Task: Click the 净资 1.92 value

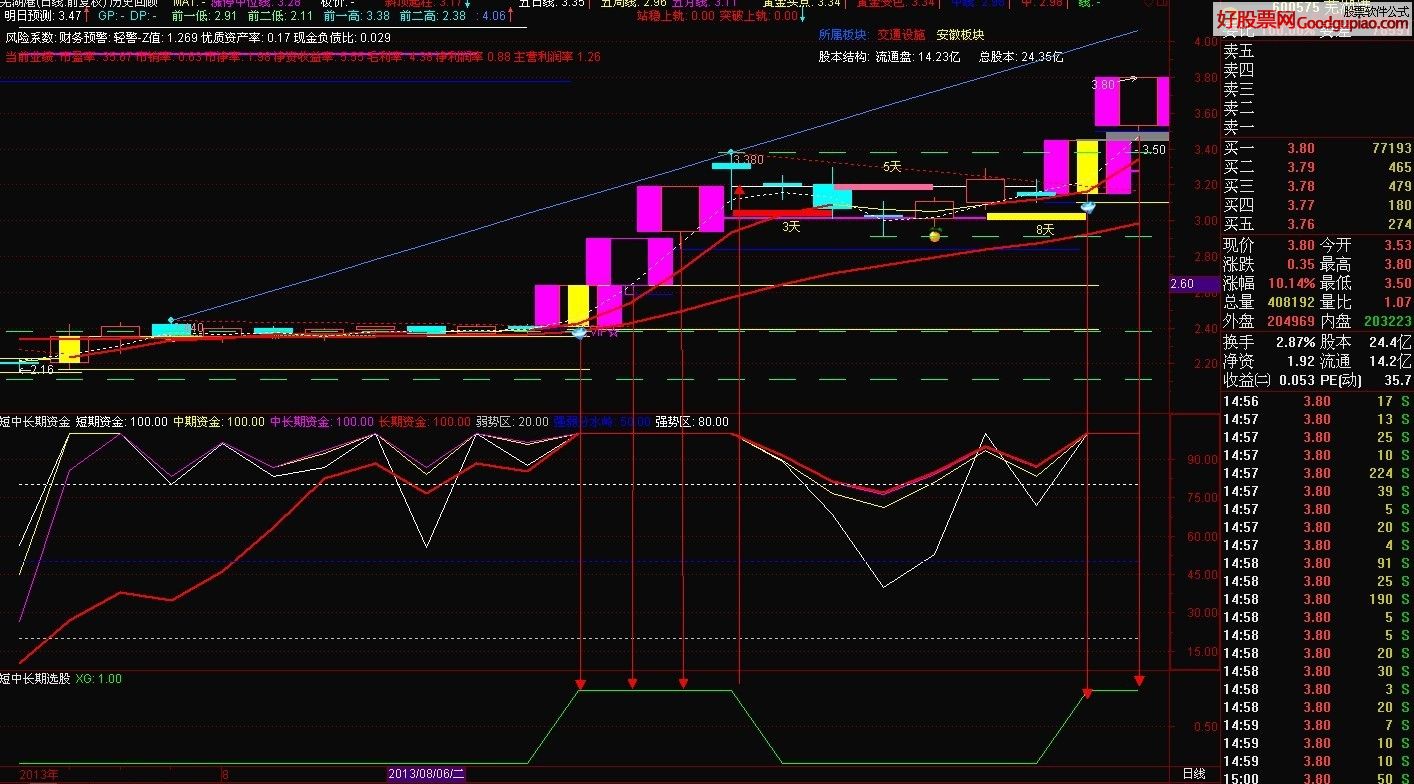Action: point(1301,361)
